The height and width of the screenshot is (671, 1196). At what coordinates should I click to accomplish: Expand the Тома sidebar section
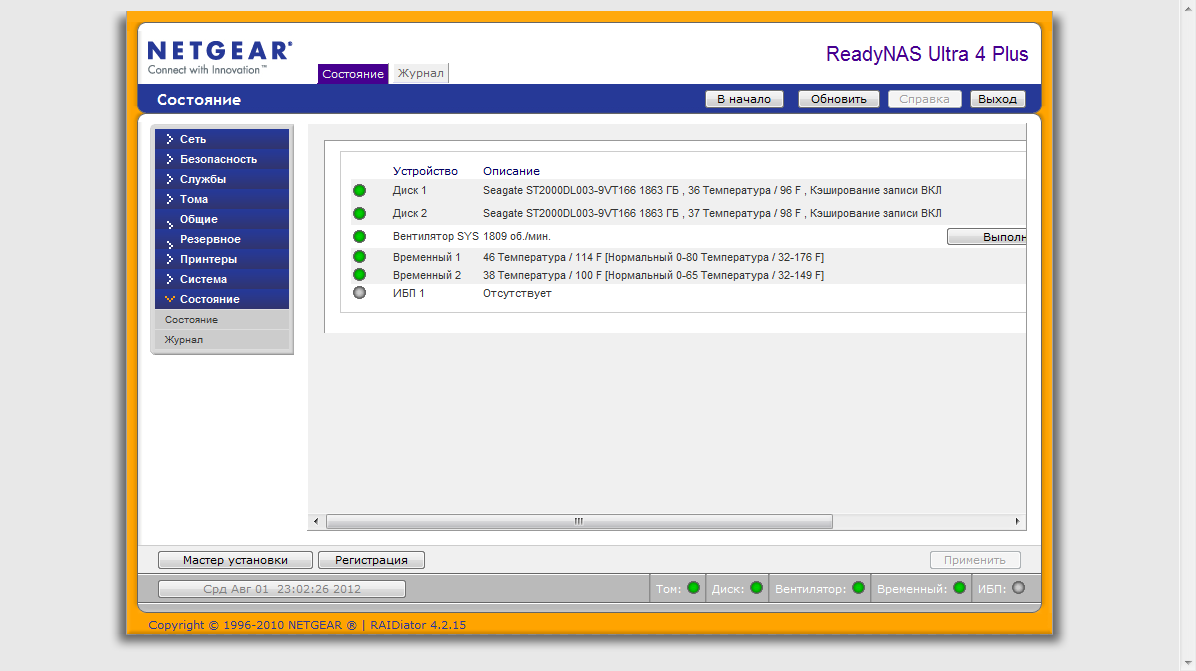coord(222,198)
